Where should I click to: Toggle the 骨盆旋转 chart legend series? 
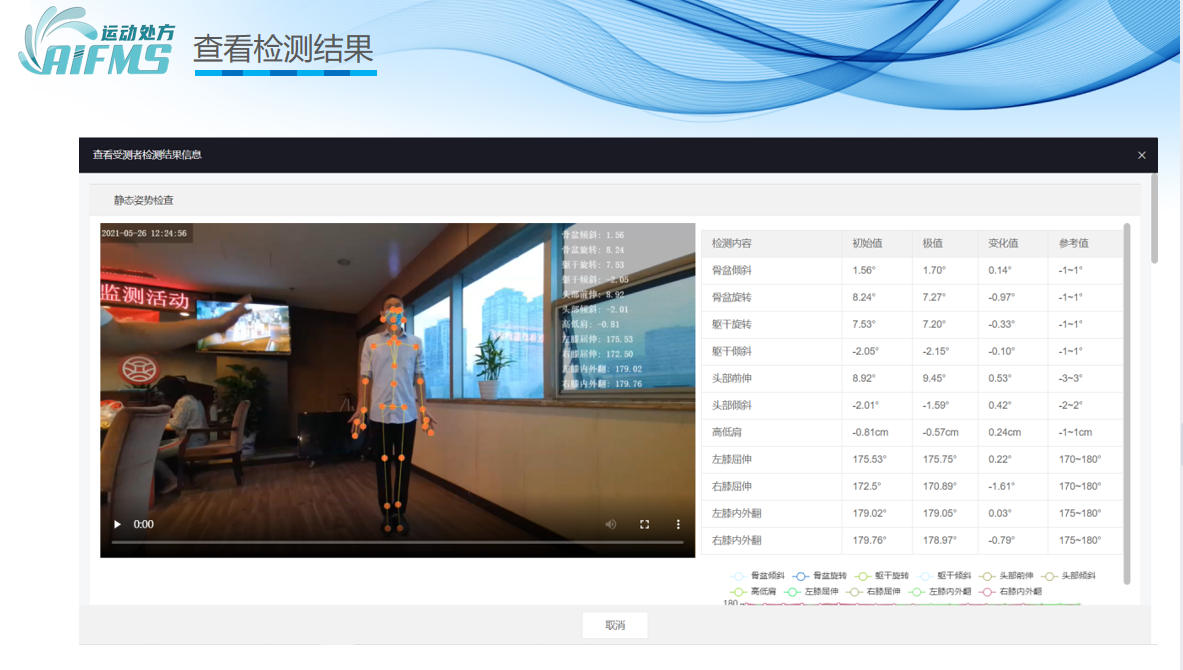[x=819, y=576]
